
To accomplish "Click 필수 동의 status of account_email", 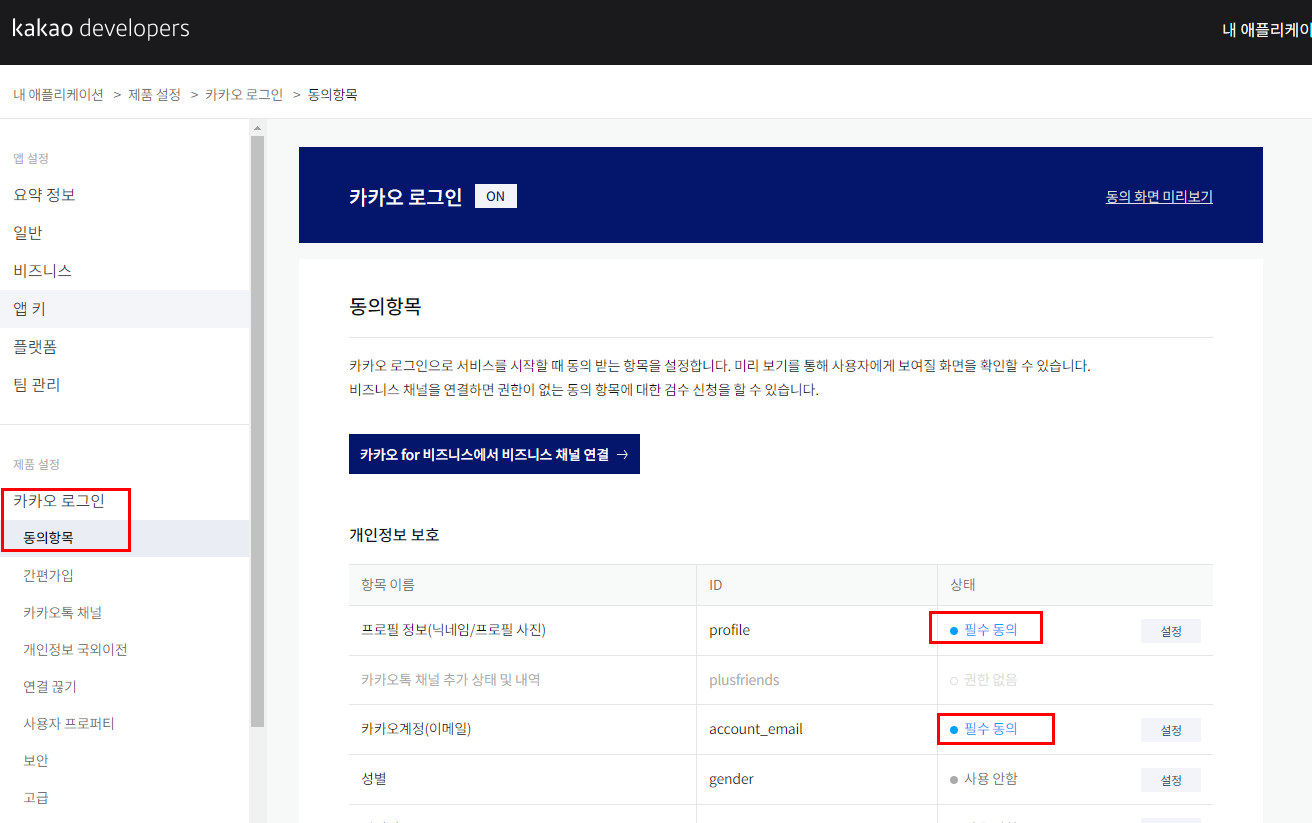I will (983, 729).
